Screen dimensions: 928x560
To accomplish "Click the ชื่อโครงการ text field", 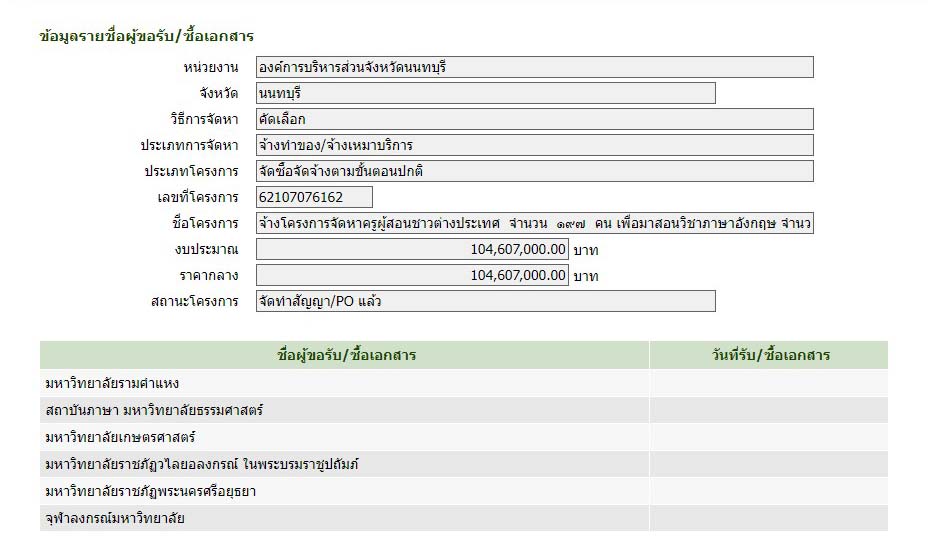I will [534, 223].
